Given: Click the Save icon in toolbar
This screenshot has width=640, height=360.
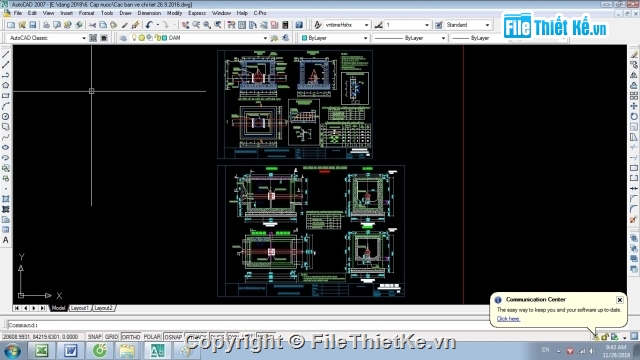Looking at the screenshot, I should tap(33, 25).
